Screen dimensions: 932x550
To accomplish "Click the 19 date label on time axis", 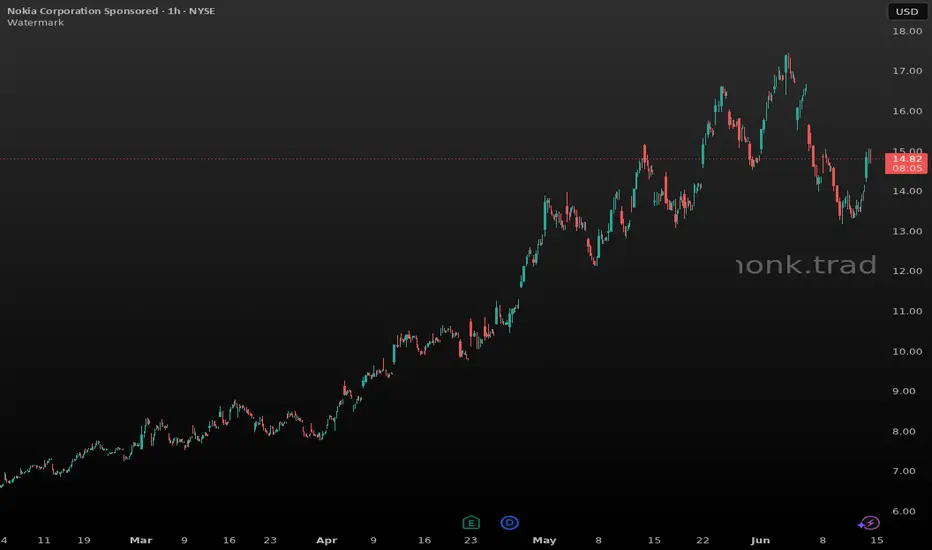I will coord(84,540).
